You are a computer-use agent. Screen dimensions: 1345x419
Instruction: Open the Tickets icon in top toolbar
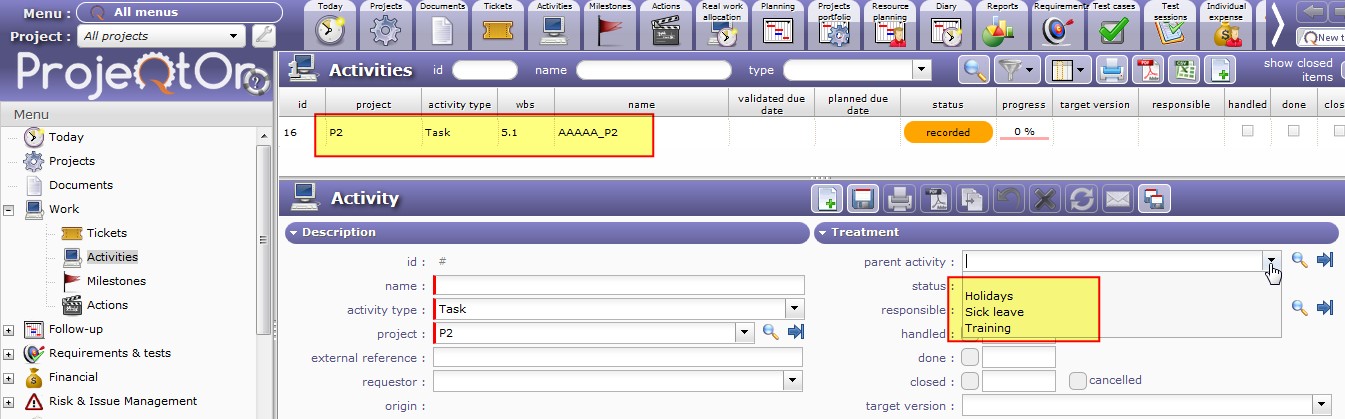pos(497,30)
